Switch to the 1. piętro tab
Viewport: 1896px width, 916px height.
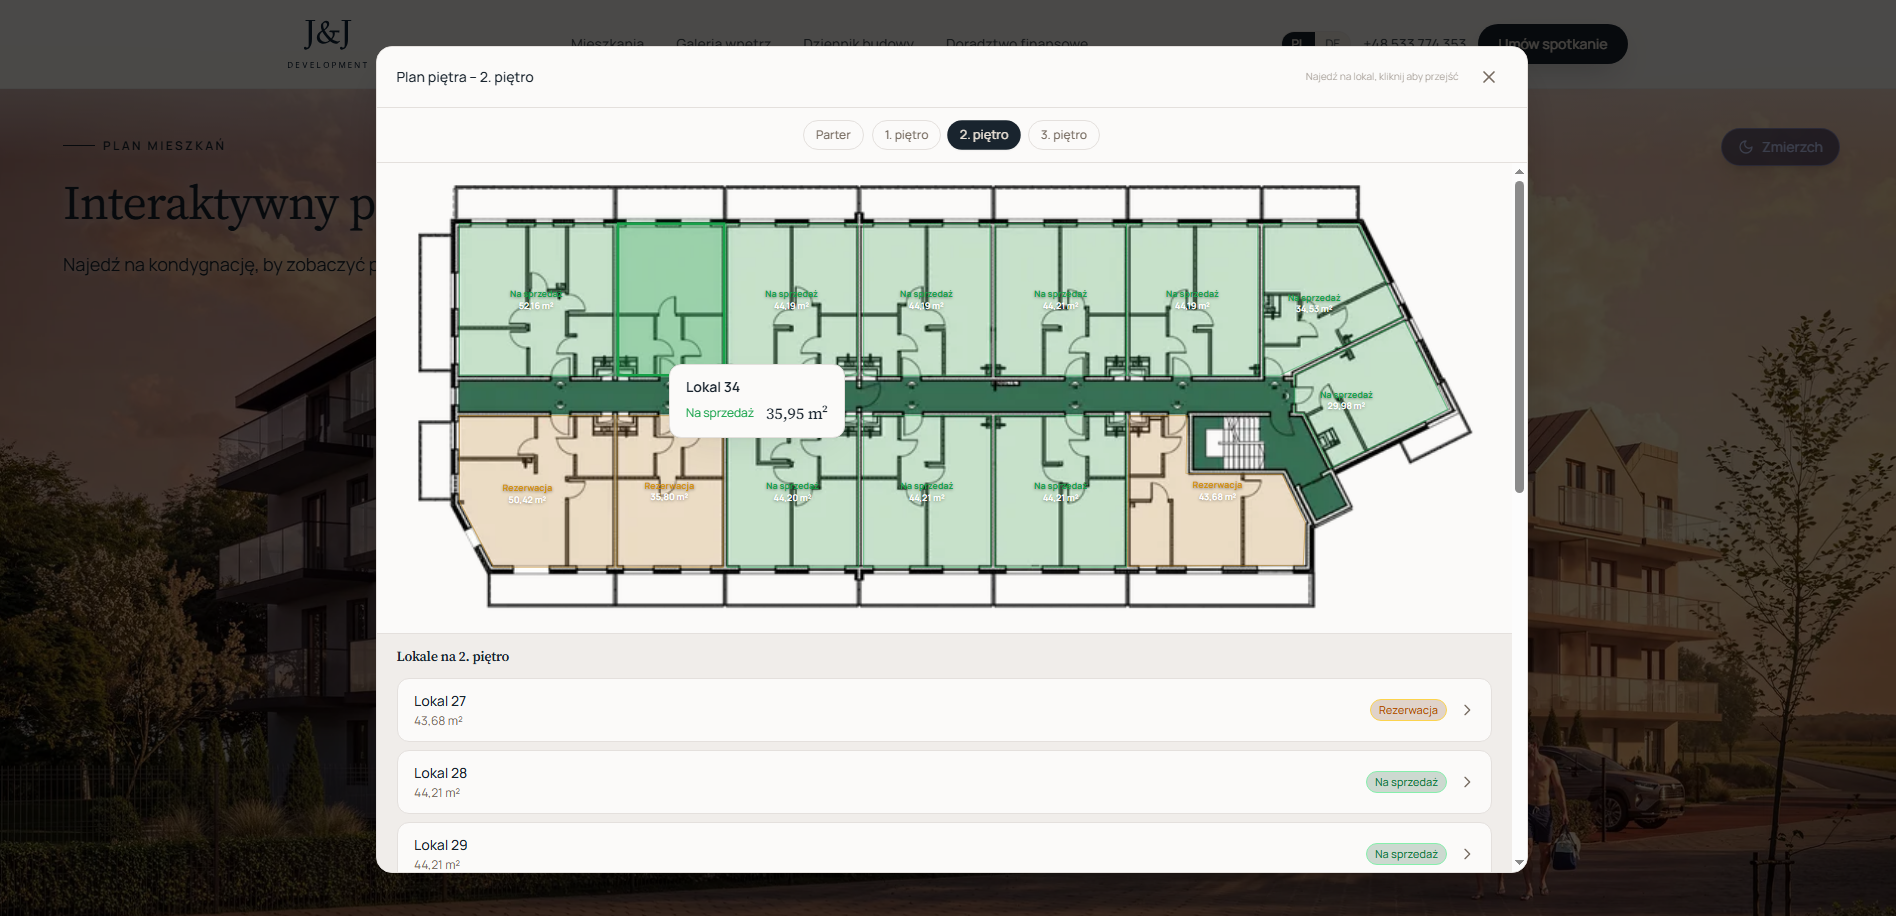906,135
